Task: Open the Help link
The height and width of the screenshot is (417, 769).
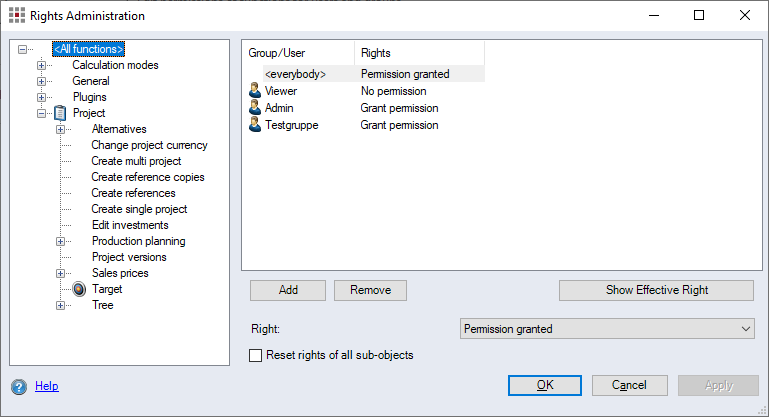Action: coord(46,386)
